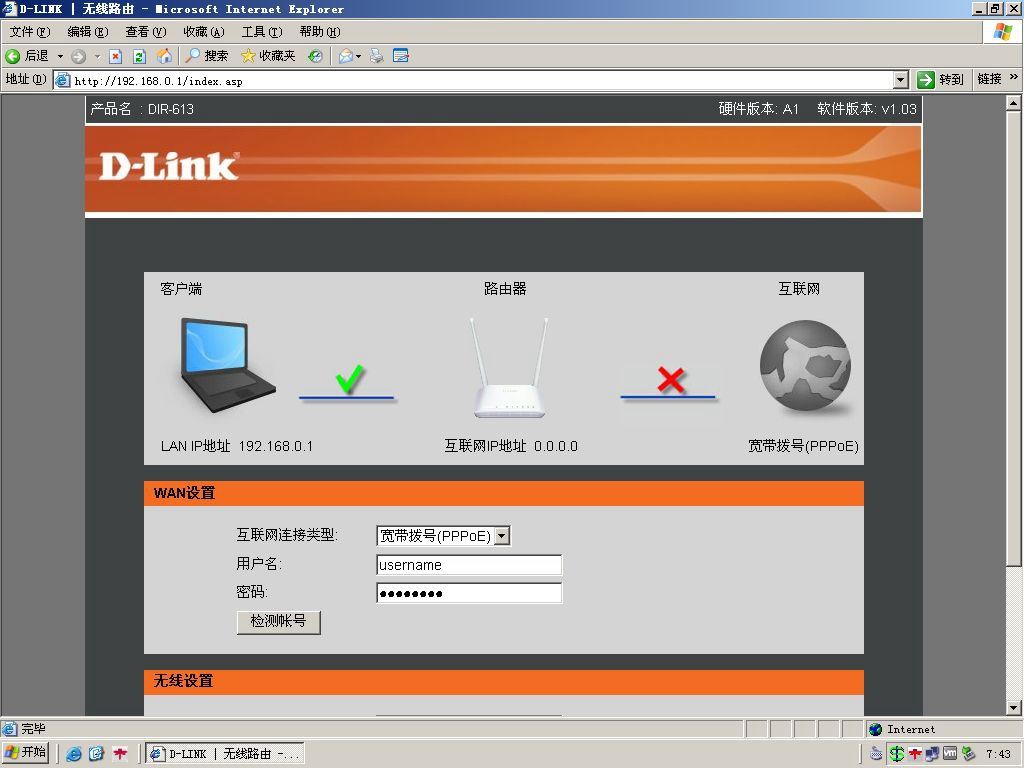The height and width of the screenshot is (768, 1024).
Task: Open the 收藏夹 favorites star button
Action: 268,56
